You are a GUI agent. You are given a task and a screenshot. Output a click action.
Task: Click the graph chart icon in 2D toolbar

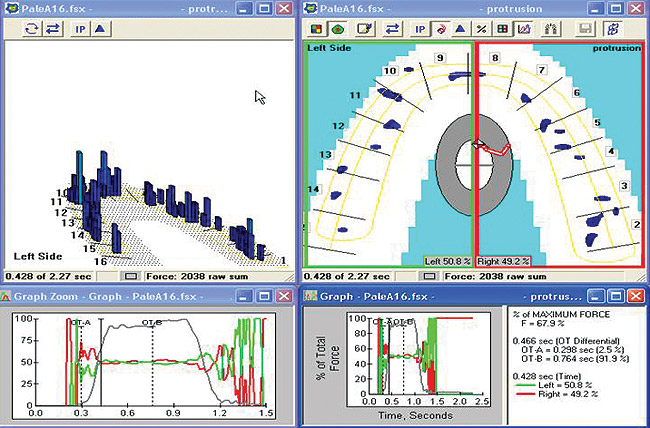(x=522, y=28)
